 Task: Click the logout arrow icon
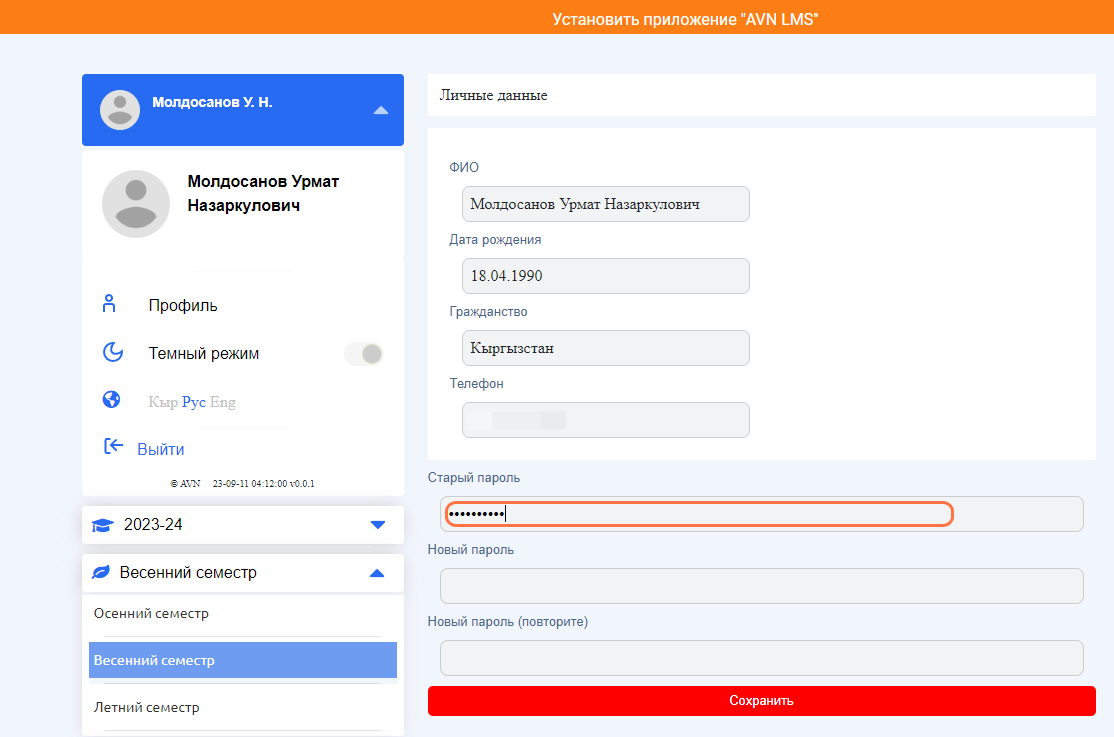(113, 447)
